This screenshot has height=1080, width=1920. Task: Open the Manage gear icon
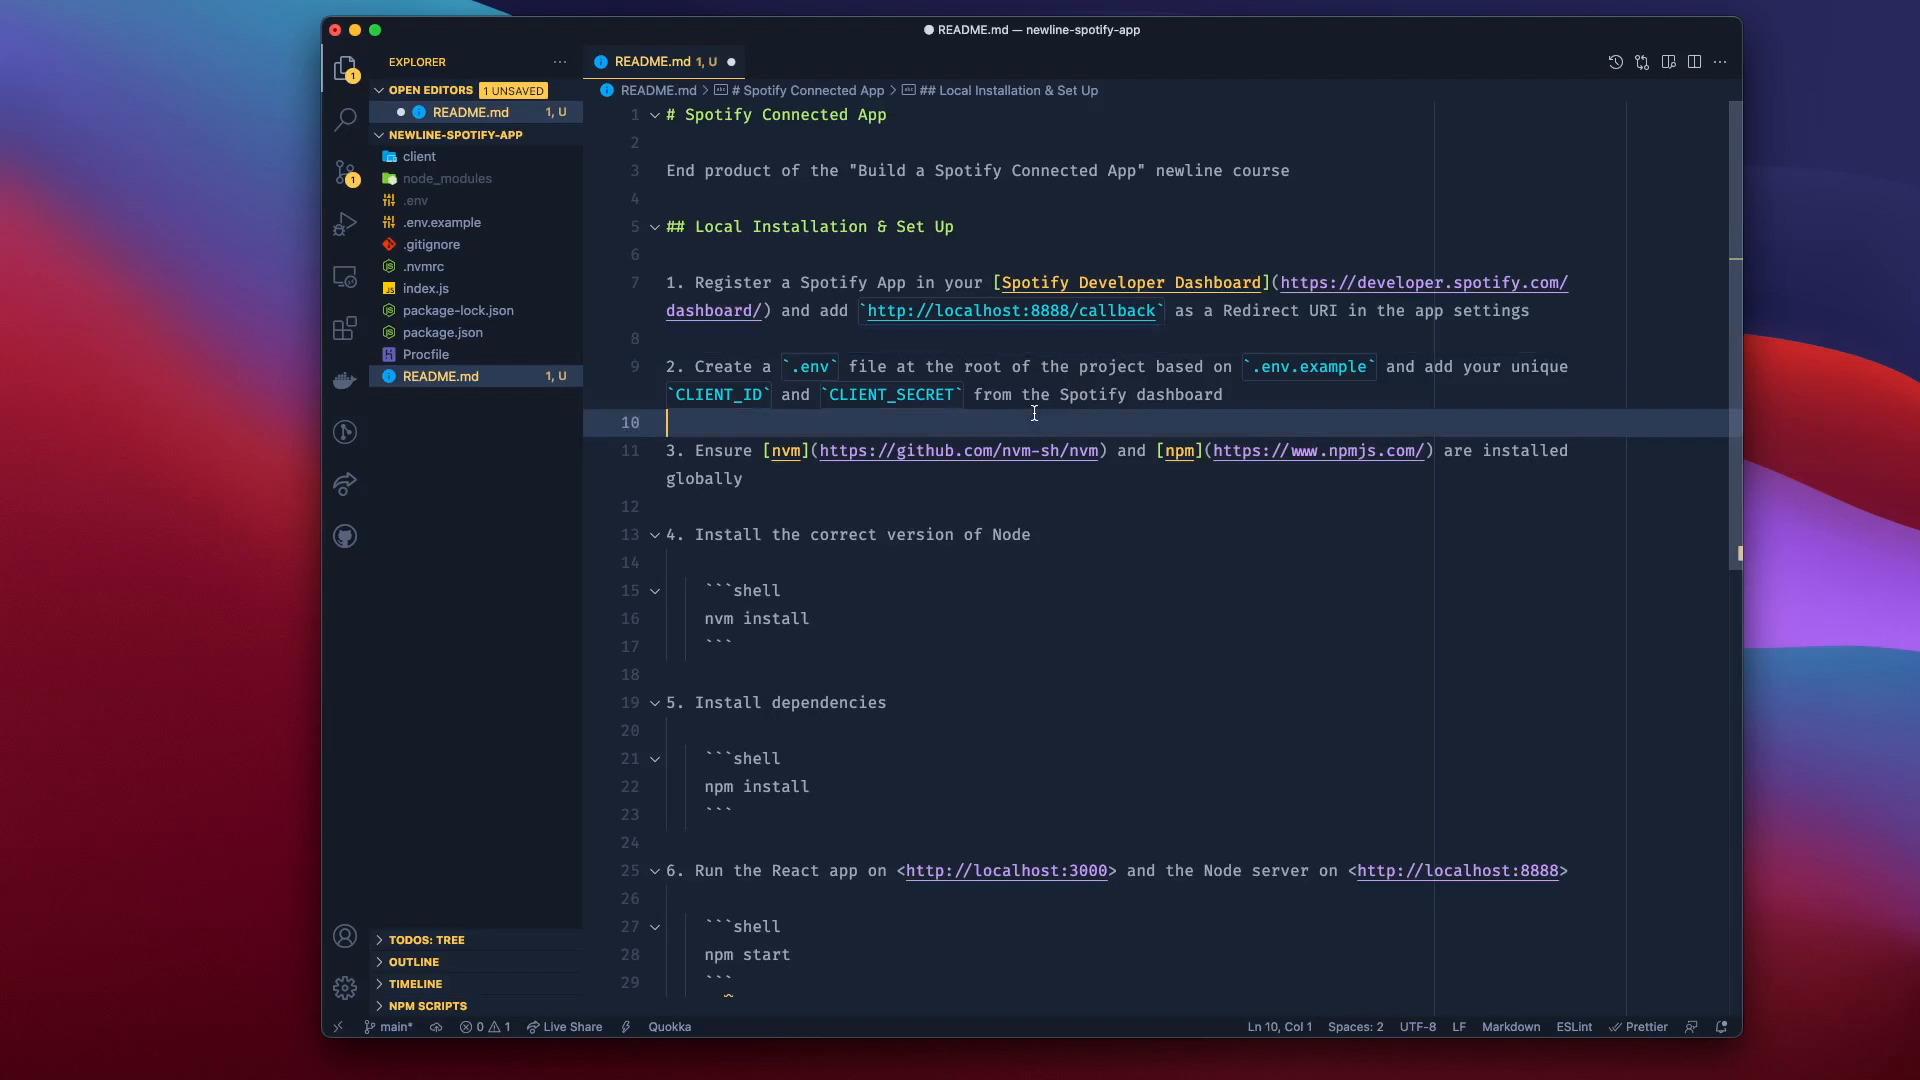(x=345, y=988)
